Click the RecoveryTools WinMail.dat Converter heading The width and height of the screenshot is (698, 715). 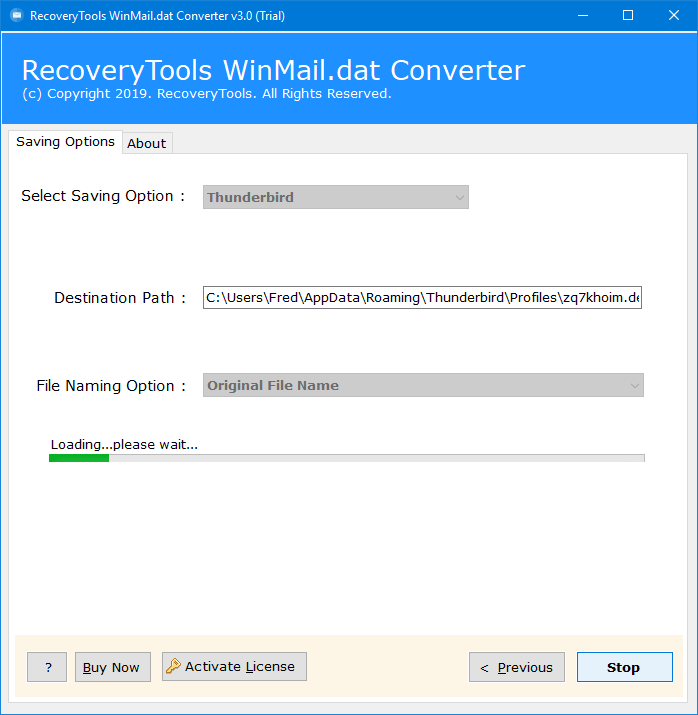click(274, 70)
